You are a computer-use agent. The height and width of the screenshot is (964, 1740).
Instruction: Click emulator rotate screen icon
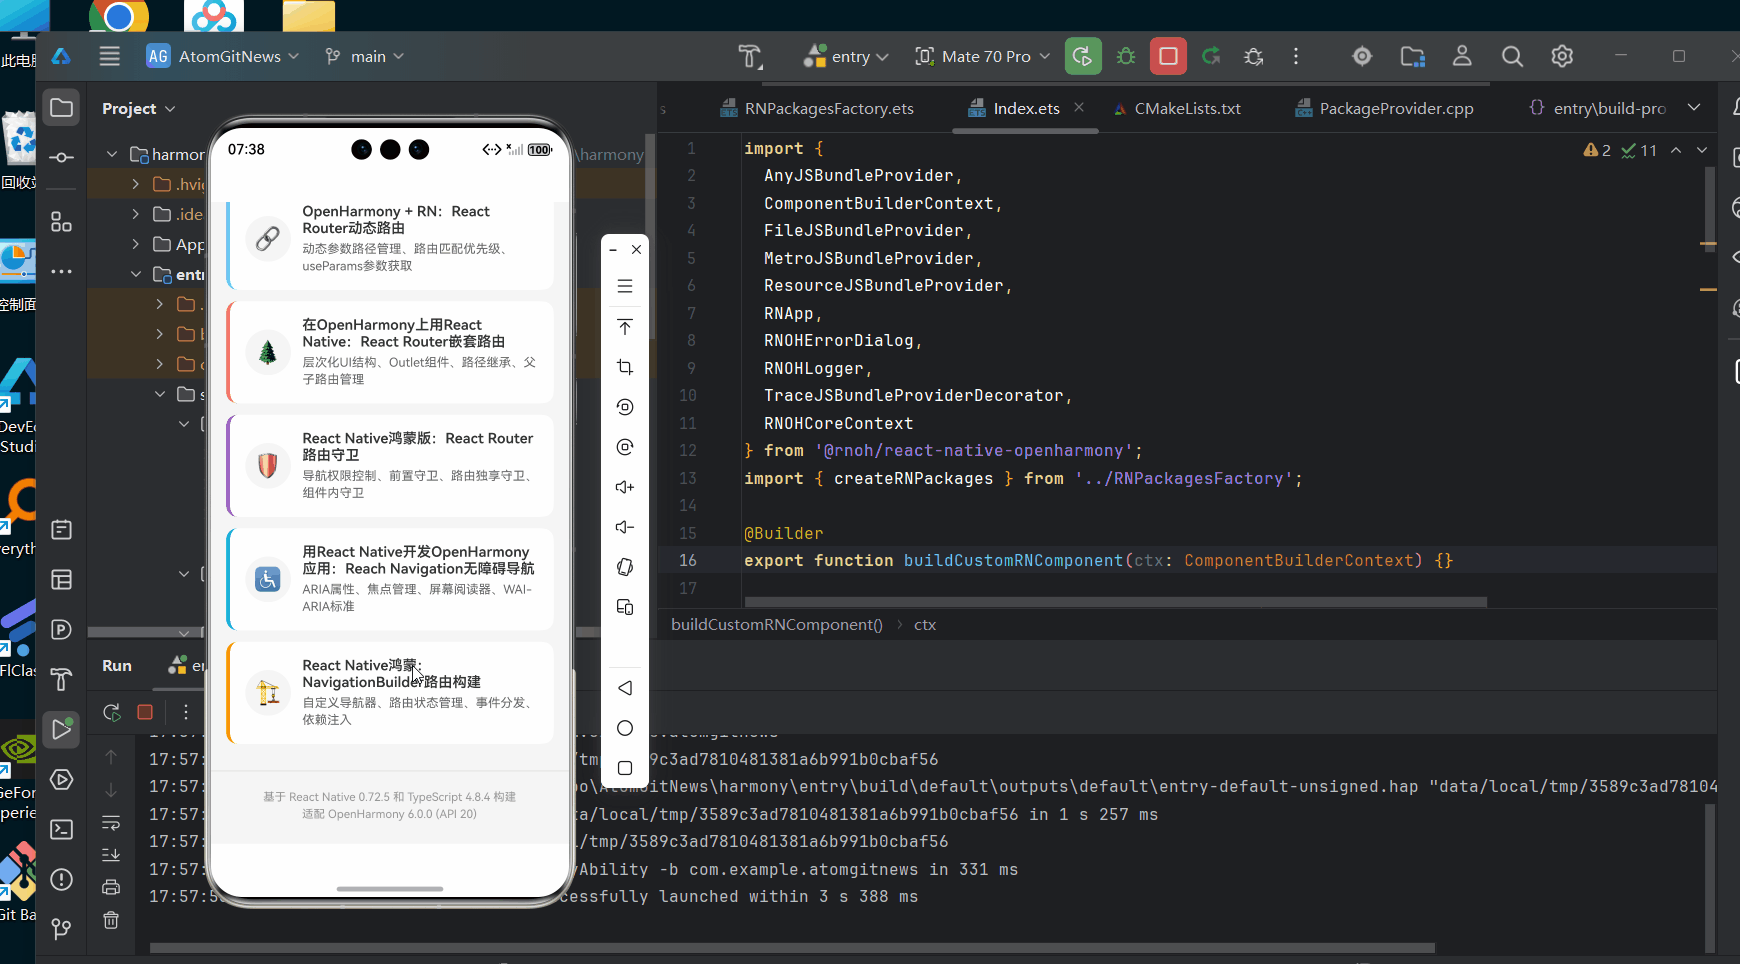625,567
